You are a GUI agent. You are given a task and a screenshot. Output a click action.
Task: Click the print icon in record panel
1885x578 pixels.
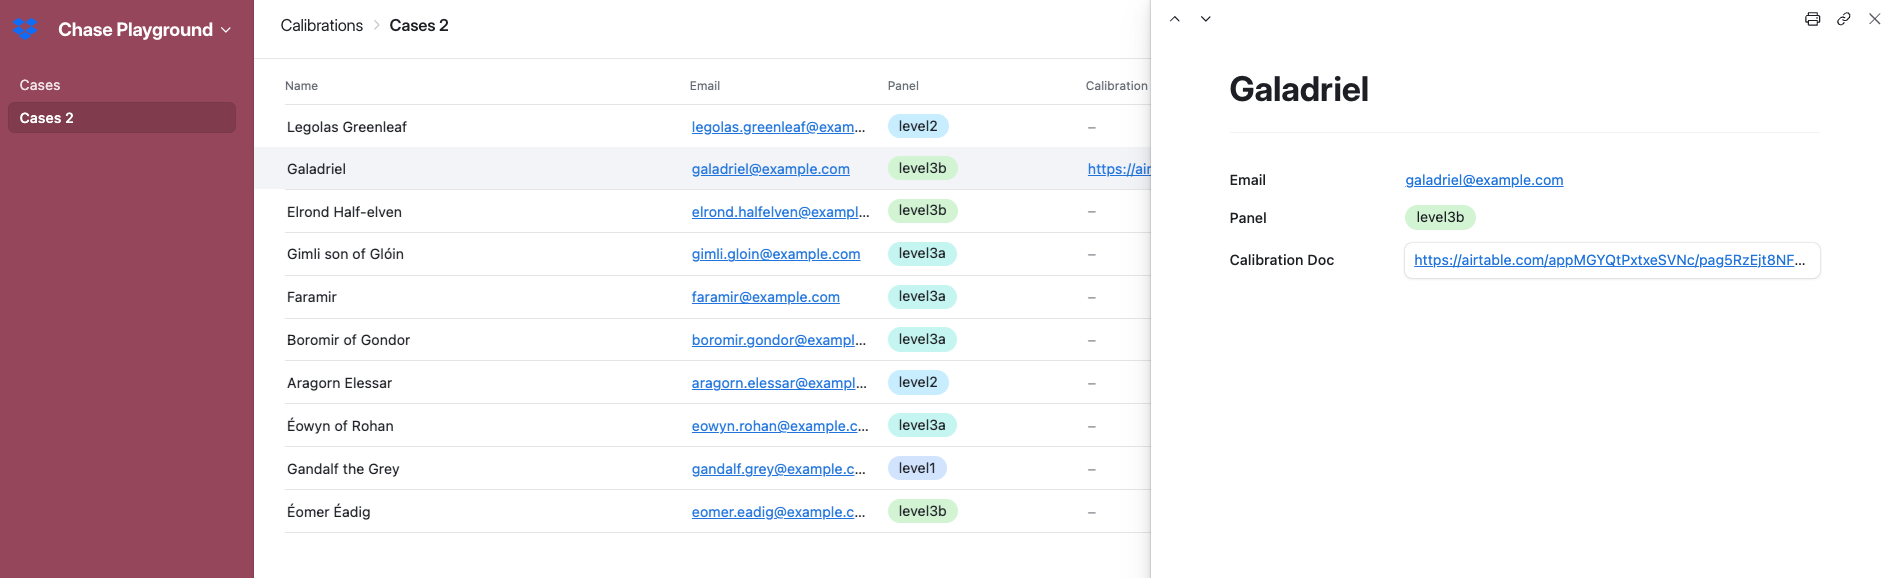[x=1812, y=19]
